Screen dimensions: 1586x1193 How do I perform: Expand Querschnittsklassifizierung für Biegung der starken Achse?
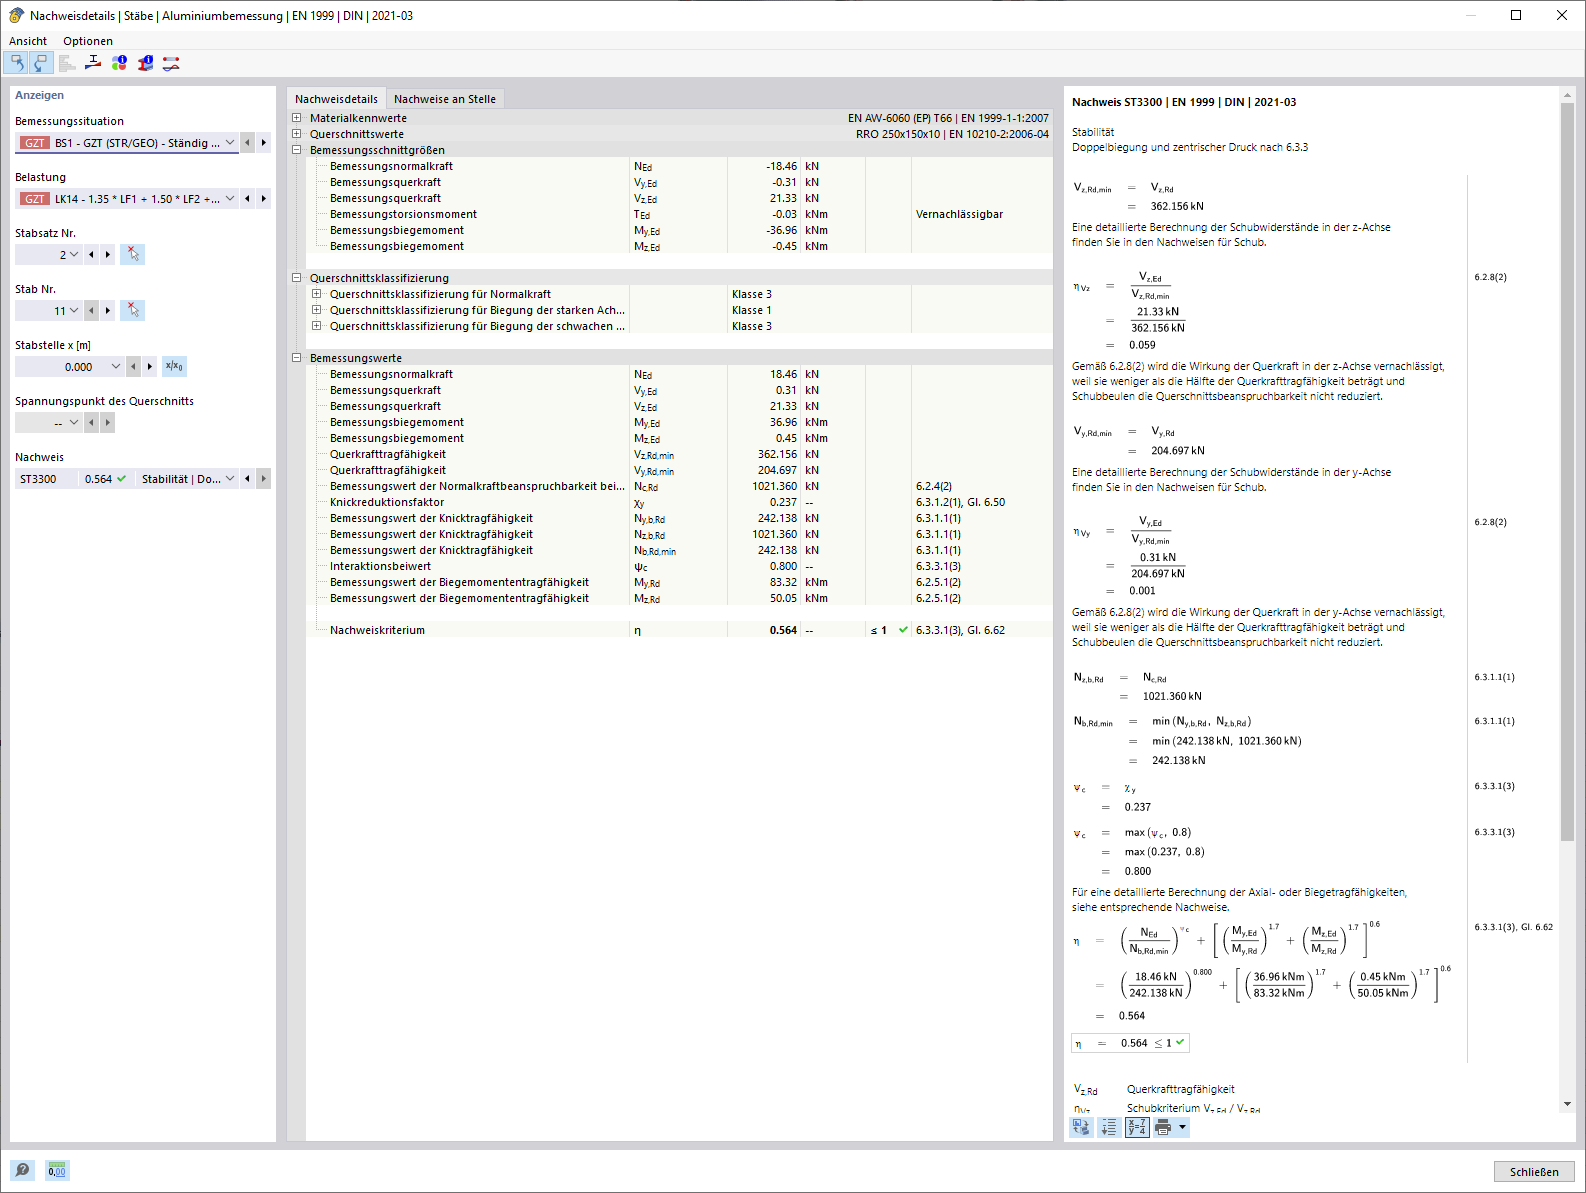point(317,310)
